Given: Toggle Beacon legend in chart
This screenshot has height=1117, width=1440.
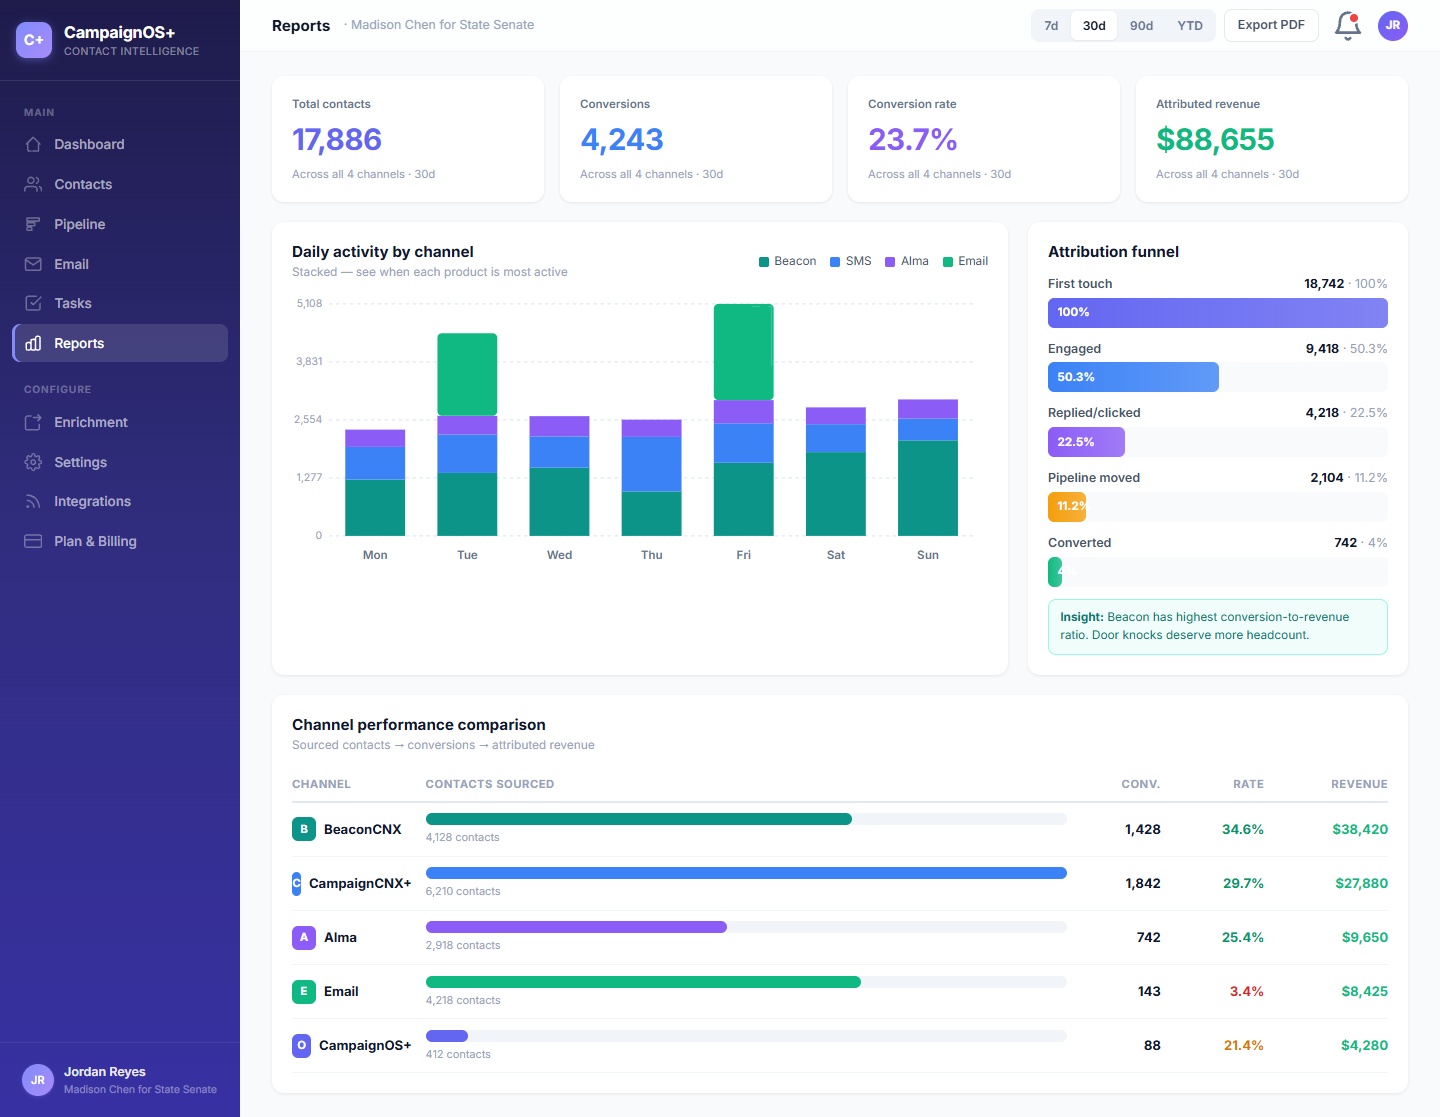Looking at the screenshot, I should [788, 261].
